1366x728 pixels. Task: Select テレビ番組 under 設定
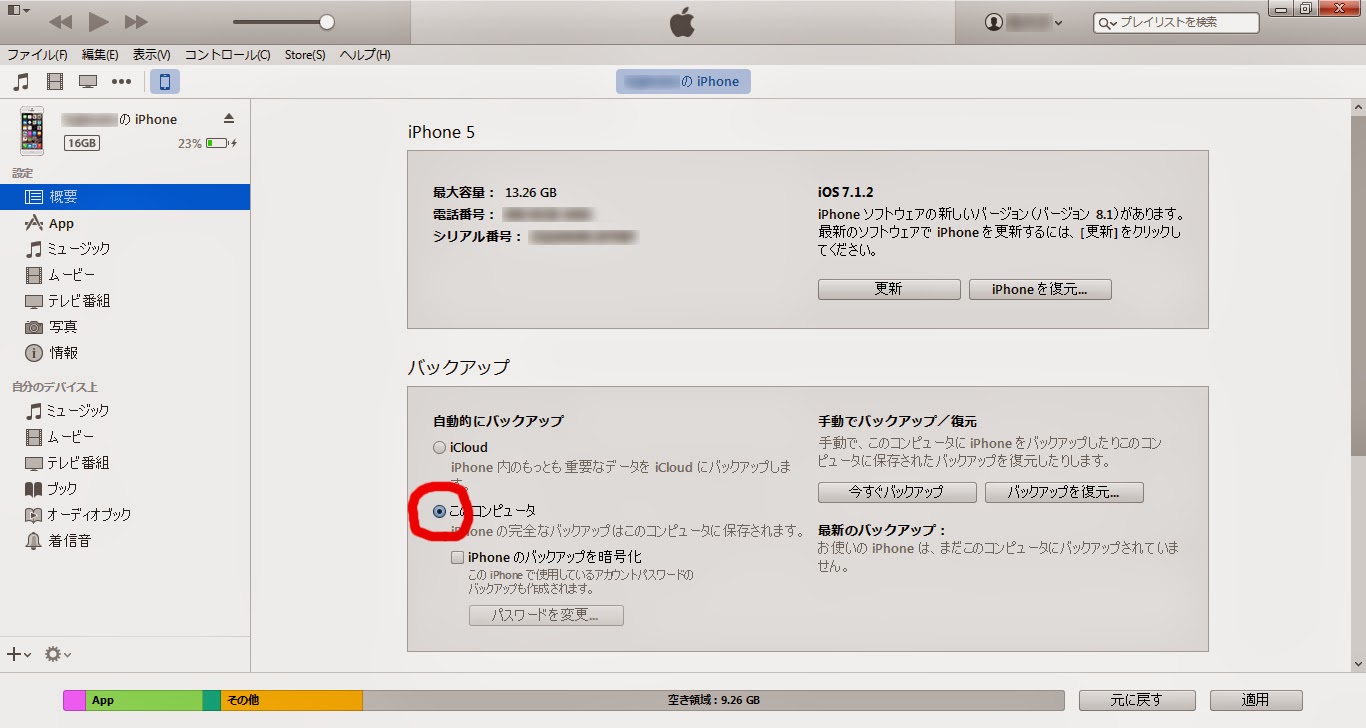pos(125,301)
